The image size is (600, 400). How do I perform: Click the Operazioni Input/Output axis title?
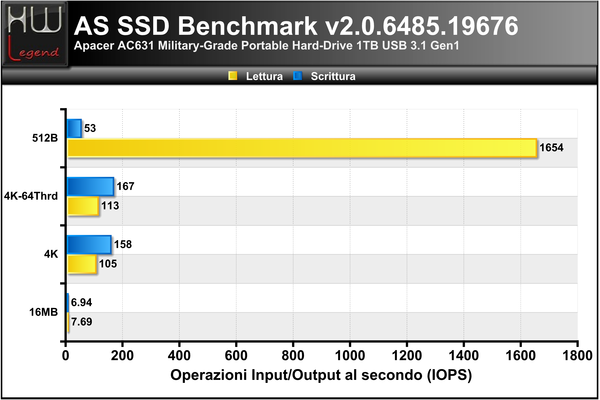tap(321, 375)
